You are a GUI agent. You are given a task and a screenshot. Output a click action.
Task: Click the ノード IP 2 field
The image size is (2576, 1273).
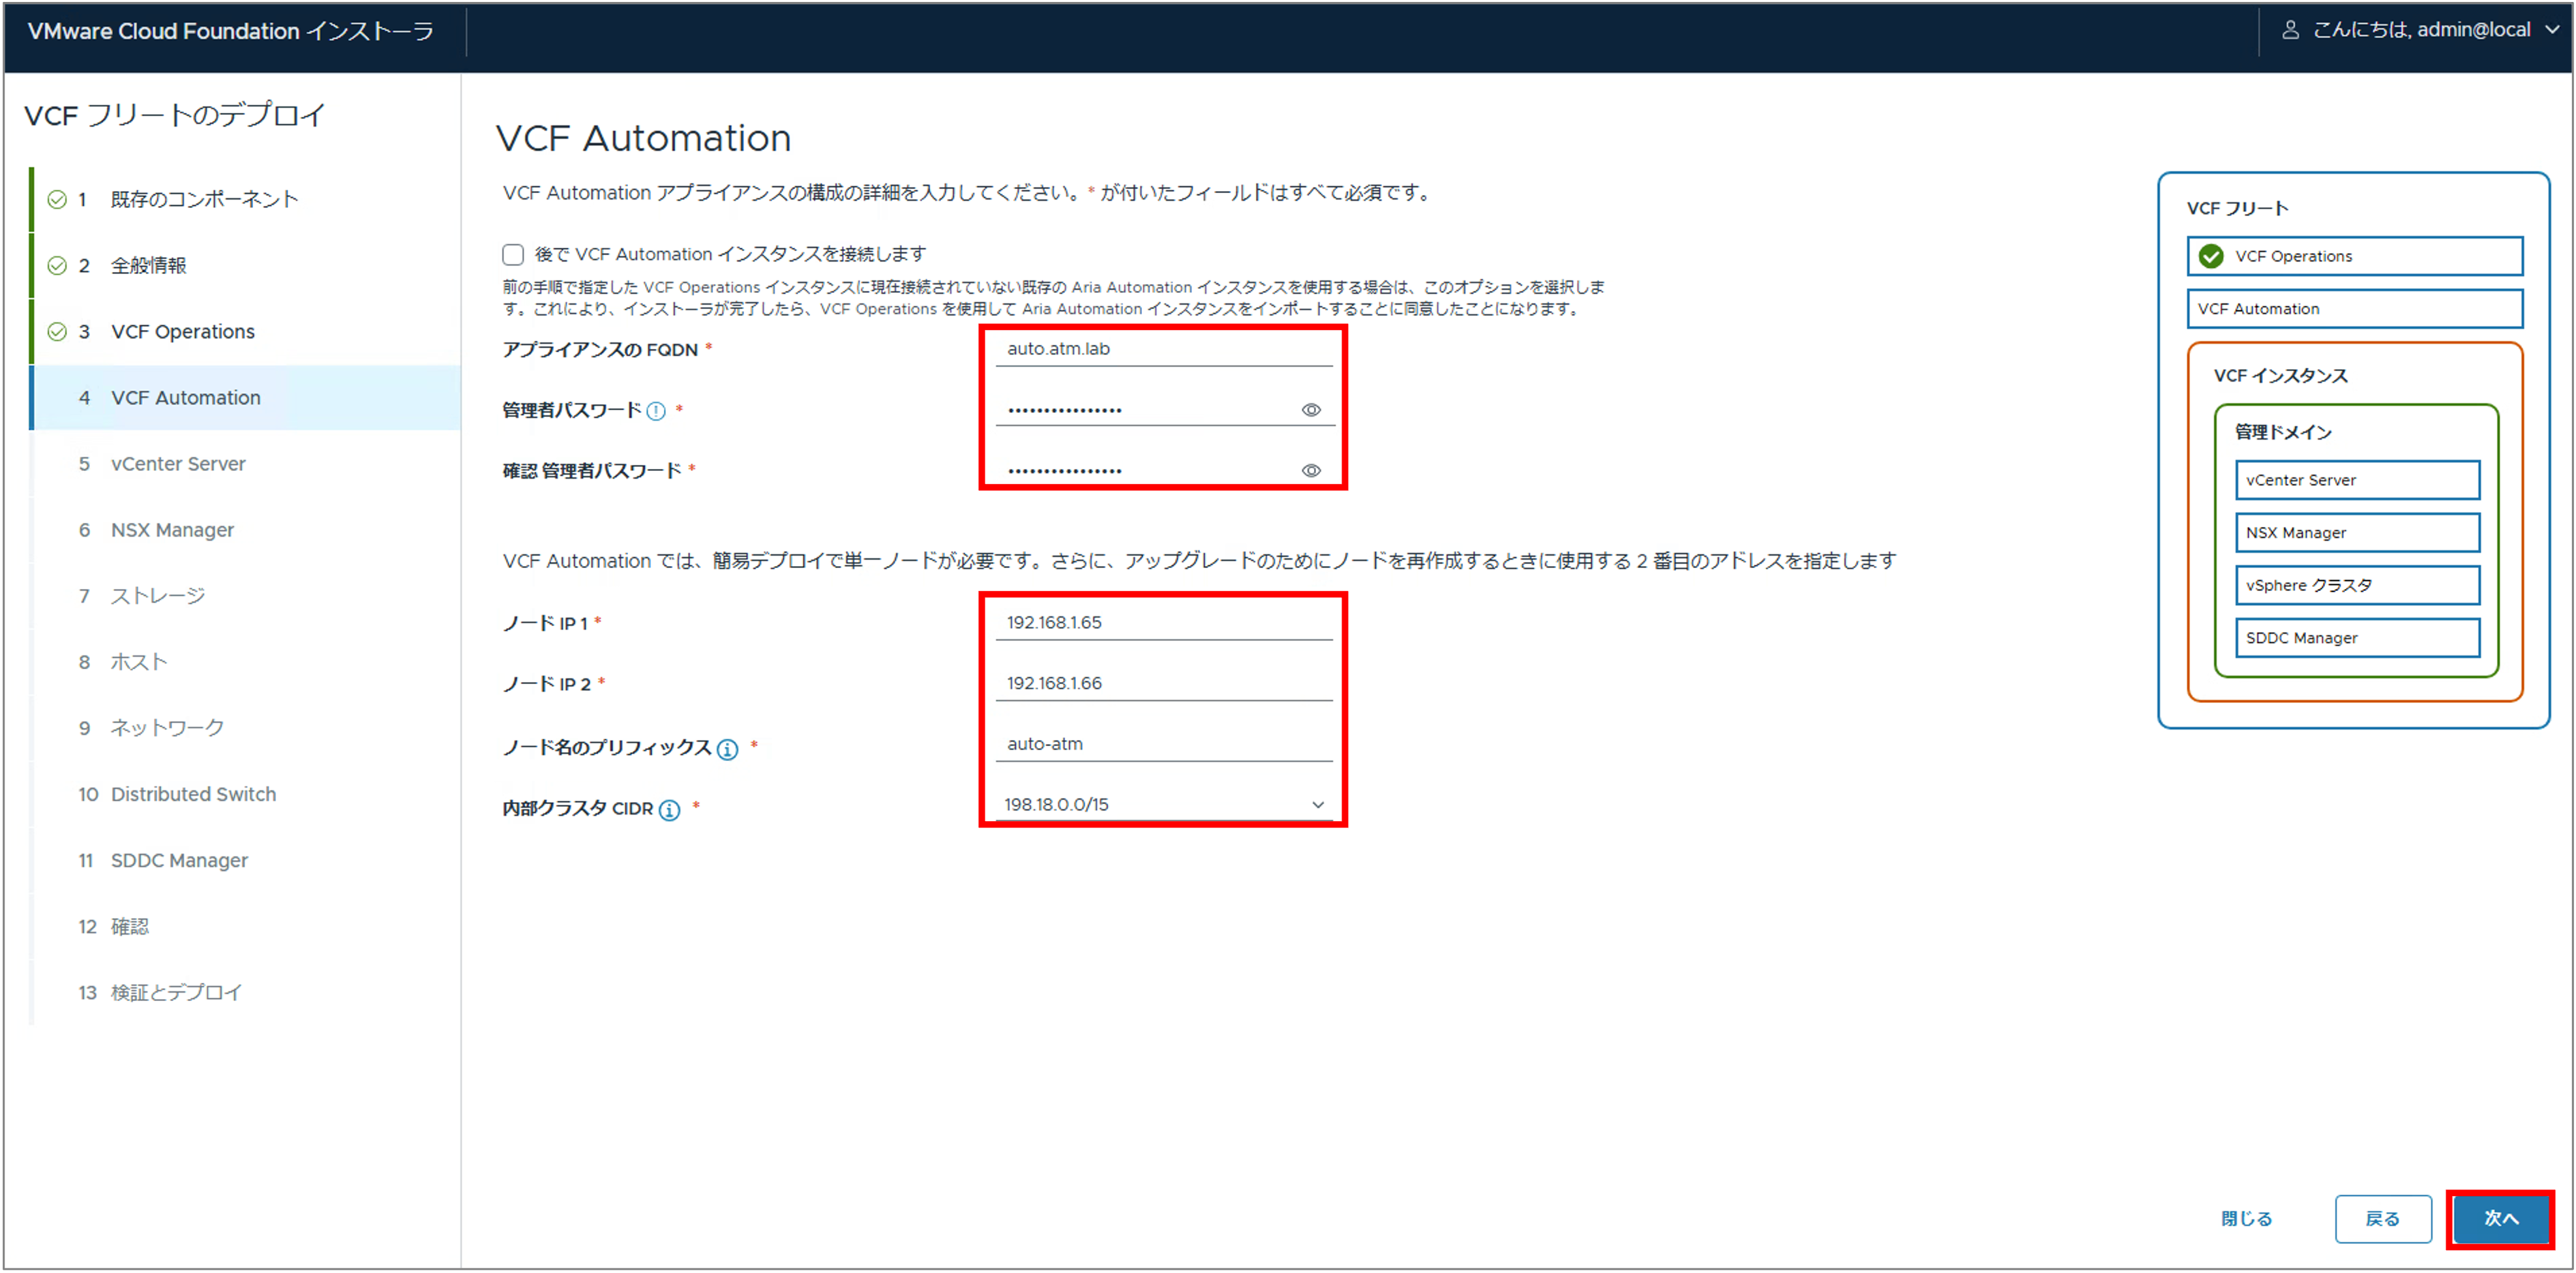point(1164,684)
